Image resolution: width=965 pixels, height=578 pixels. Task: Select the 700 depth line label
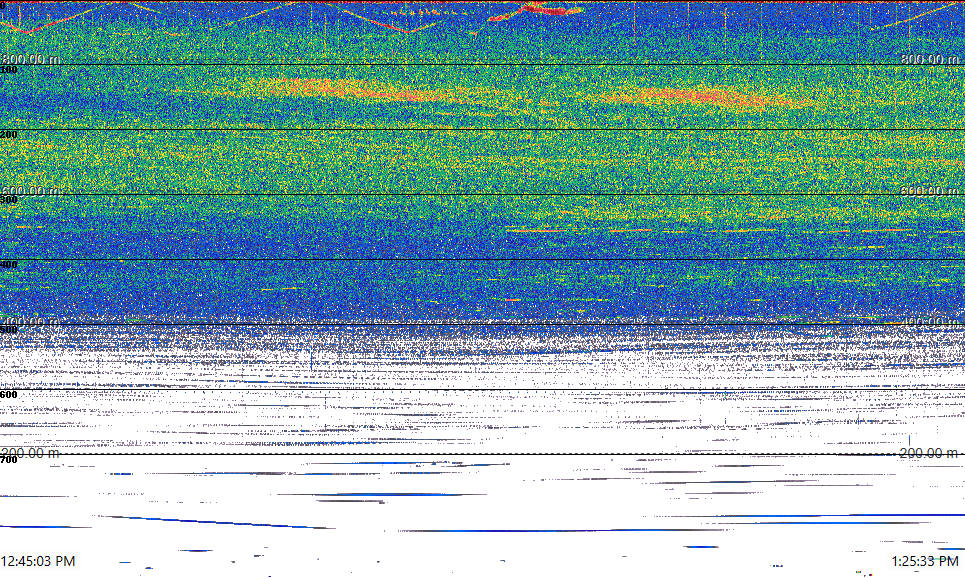[9, 460]
